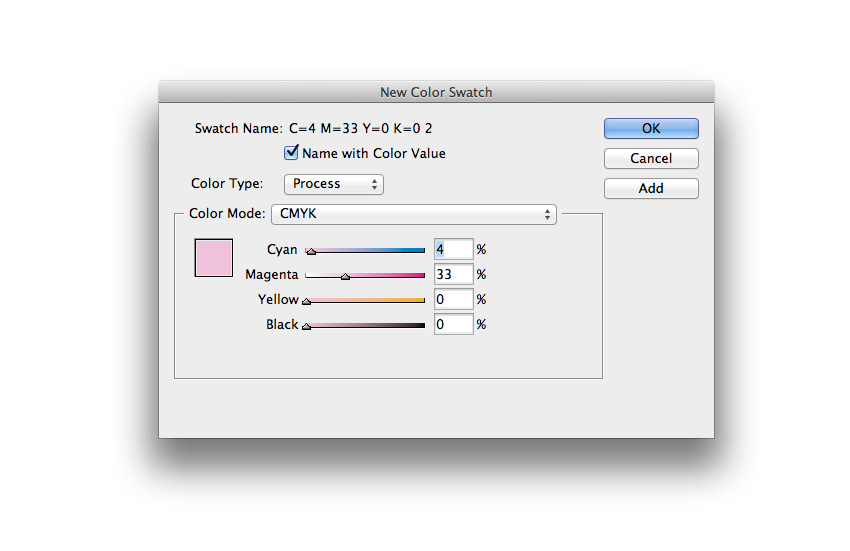Click the Magenta slider triangle handle
The height and width of the screenshot is (551, 850).
(x=345, y=277)
